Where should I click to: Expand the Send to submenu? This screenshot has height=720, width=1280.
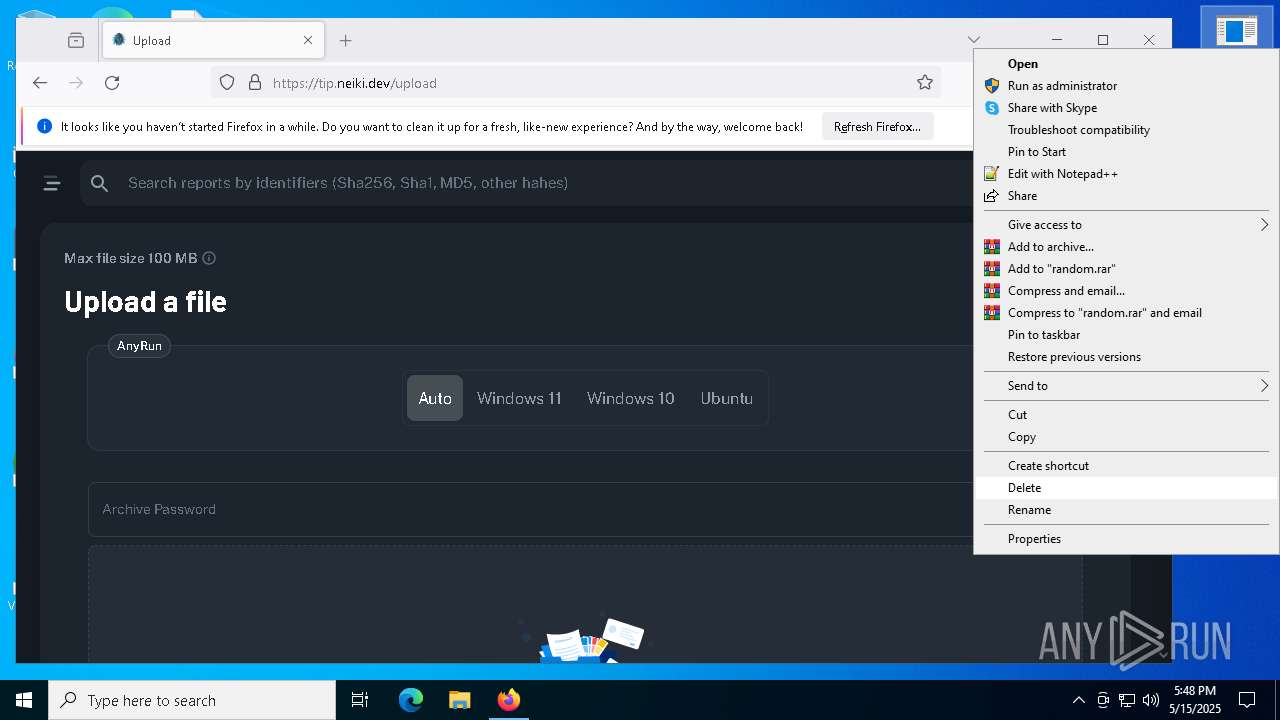point(1126,386)
